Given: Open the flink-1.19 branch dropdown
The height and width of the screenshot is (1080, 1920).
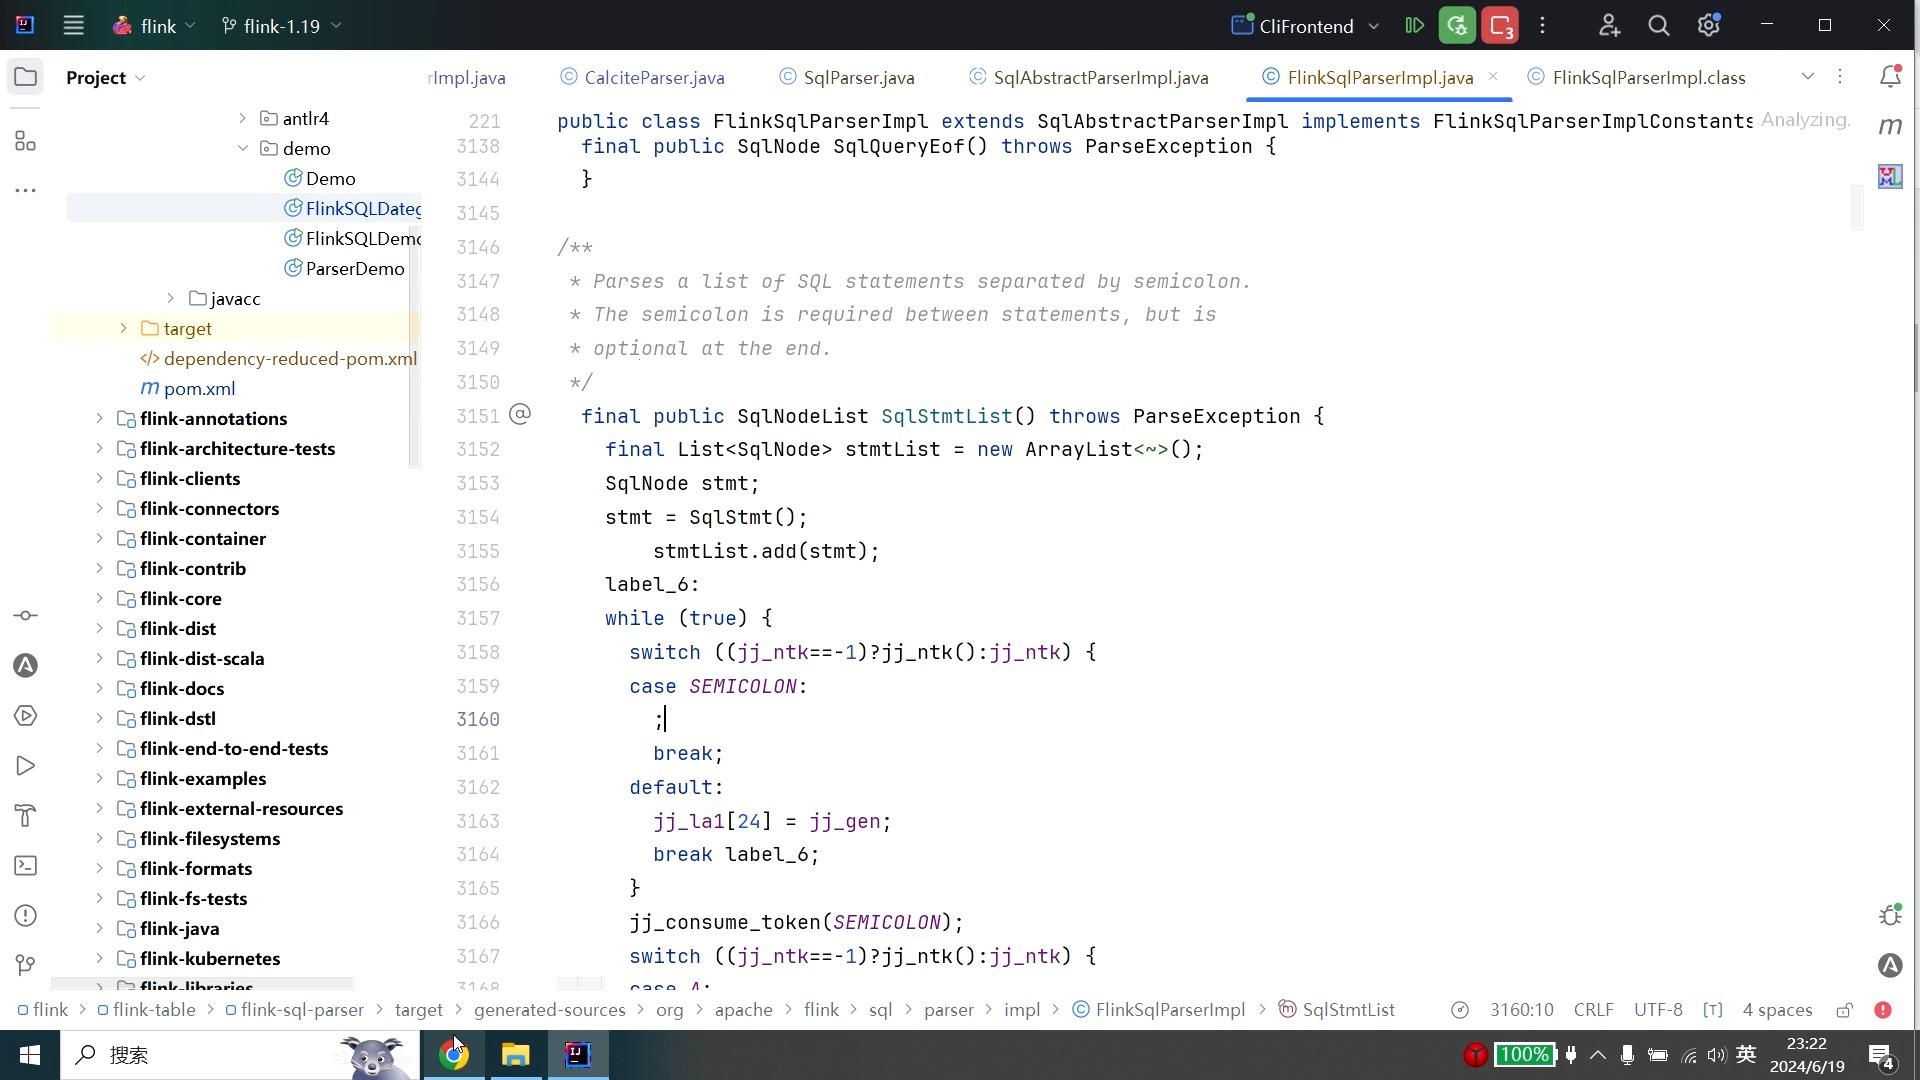Looking at the screenshot, I should [x=282, y=26].
